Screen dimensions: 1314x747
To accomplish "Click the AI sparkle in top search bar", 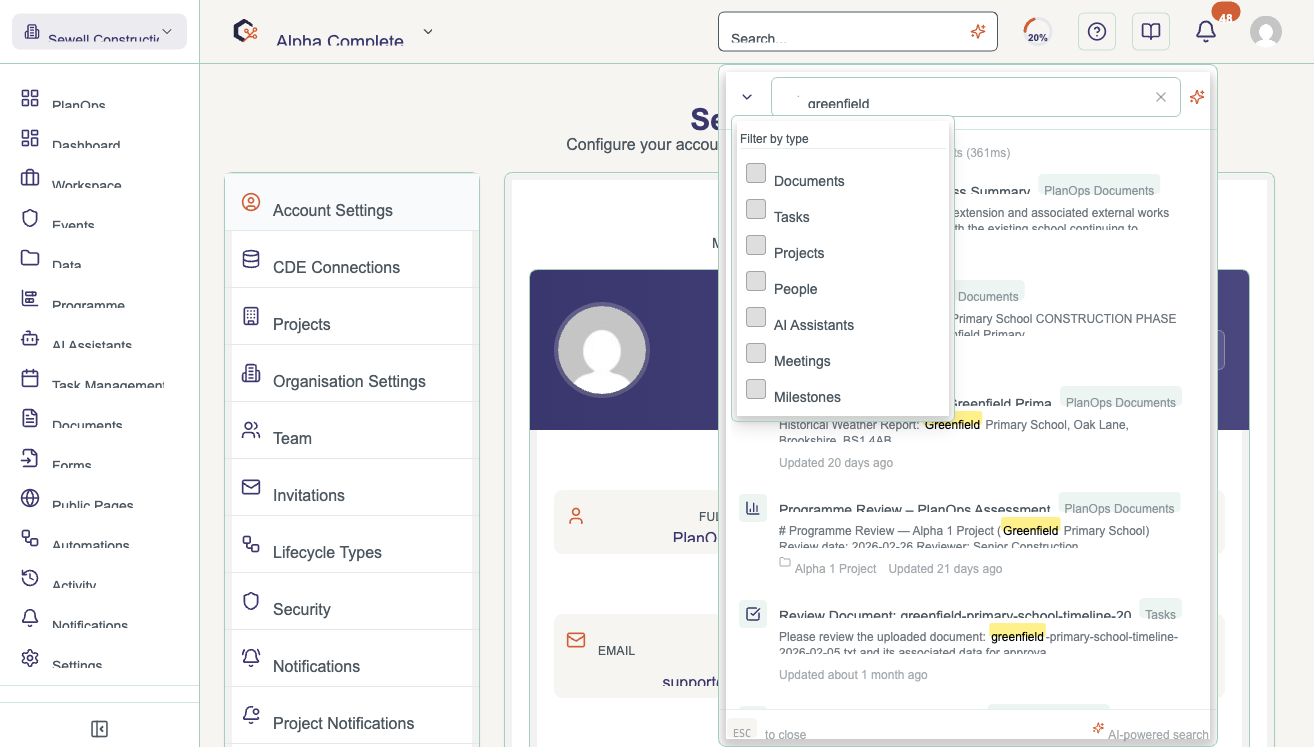I will (x=978, y=32).
